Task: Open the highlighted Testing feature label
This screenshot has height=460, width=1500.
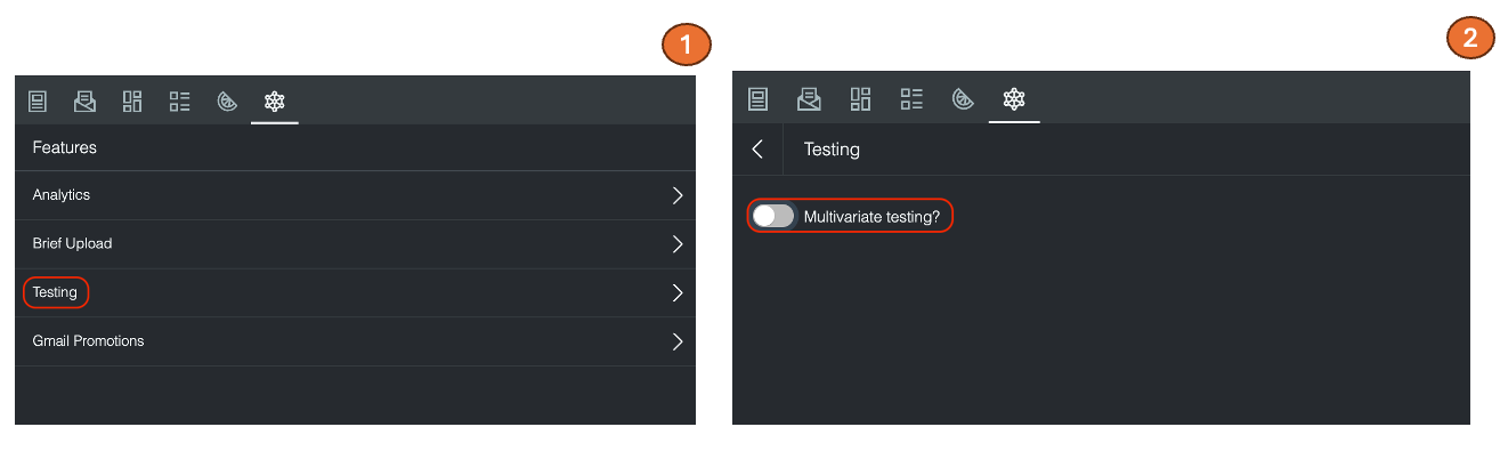Action: [x=55, y=293]
